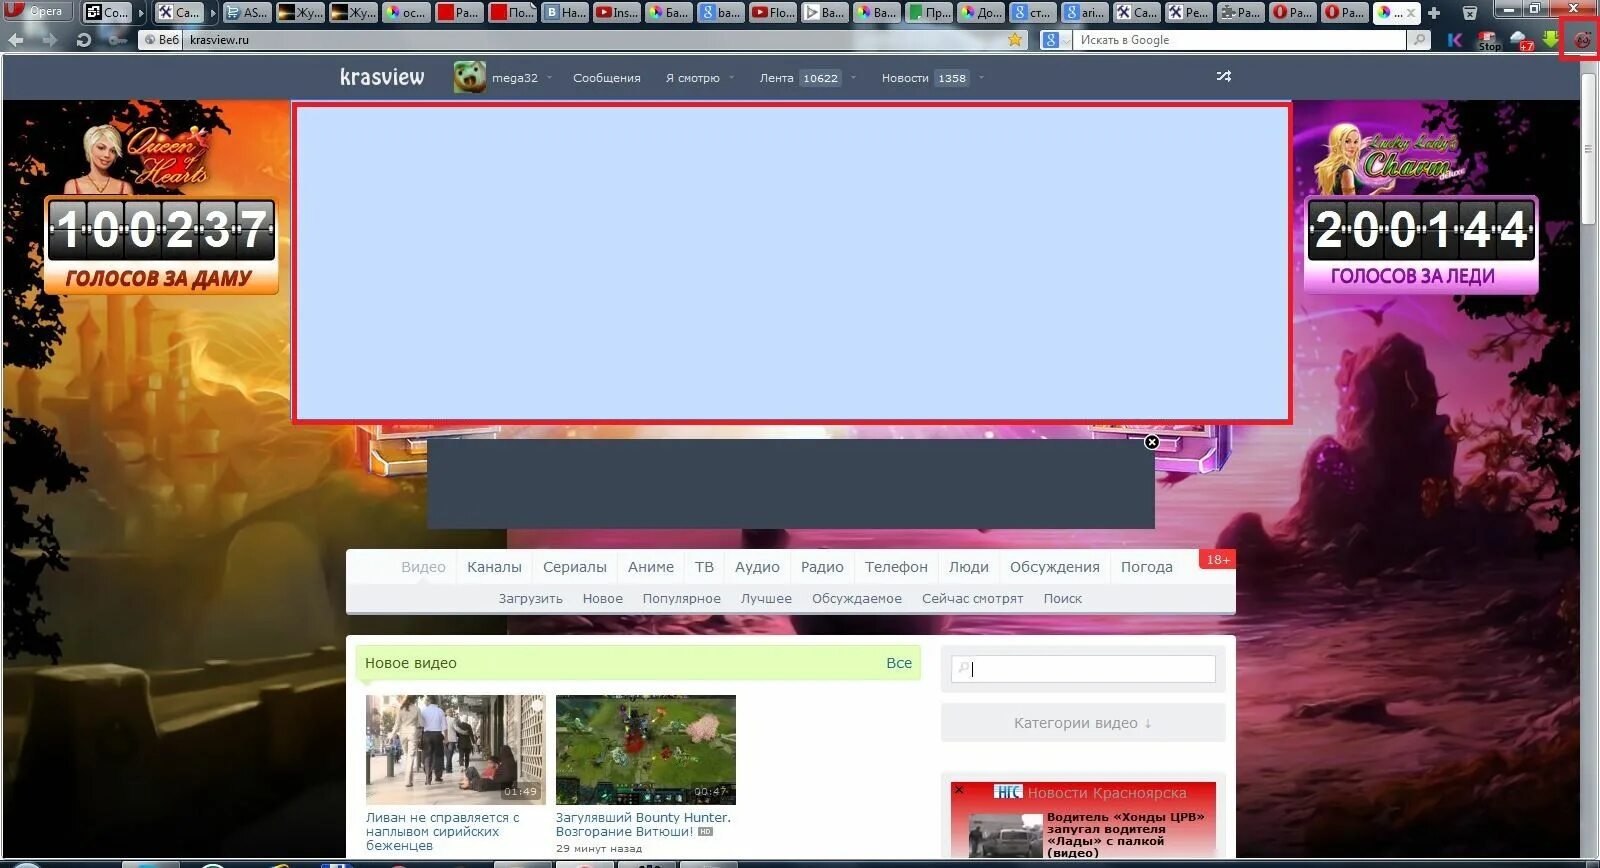Click the Веб security badge in address bar
The width and height of the screenshot is (1600, 868).
coord(162,40)
